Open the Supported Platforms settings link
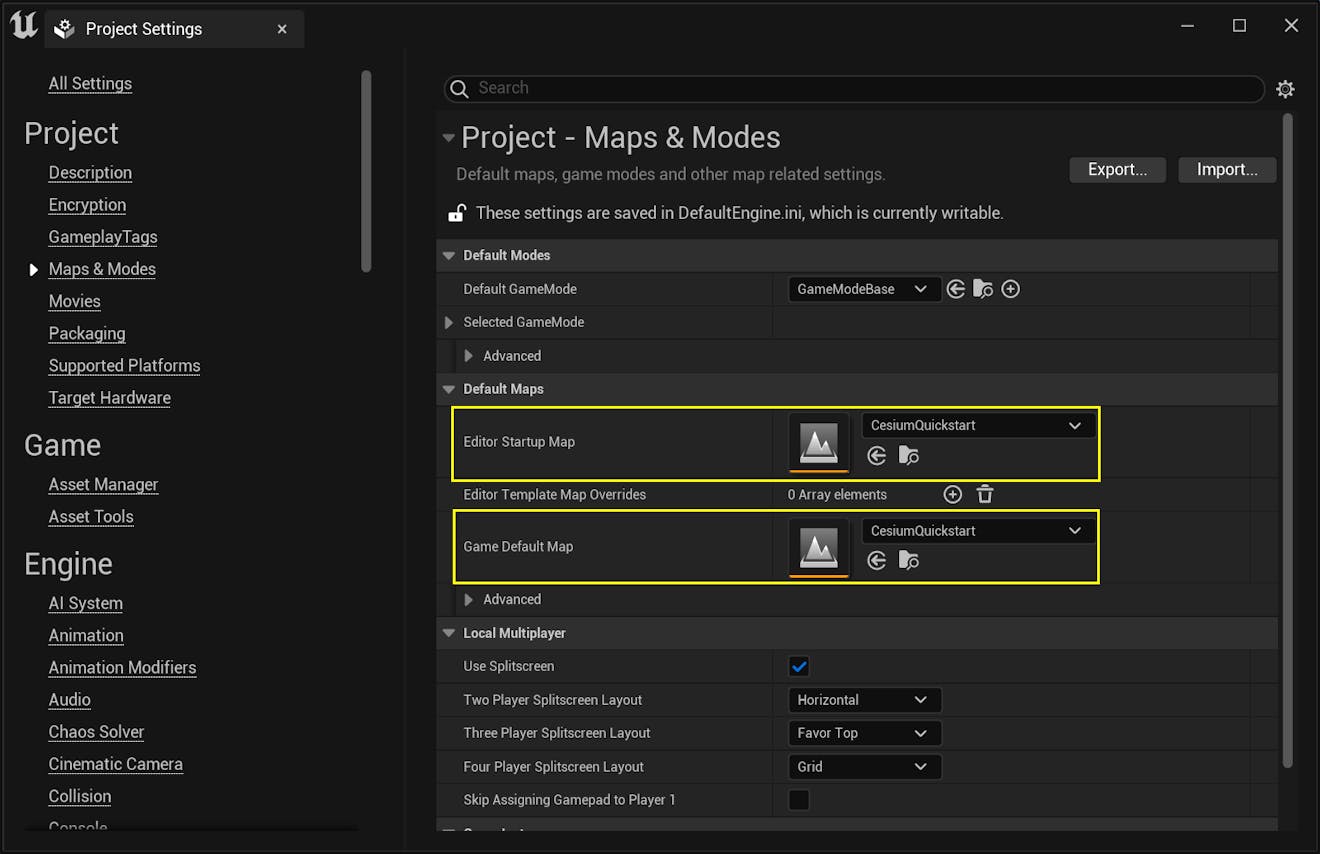 tap(124, 365)
